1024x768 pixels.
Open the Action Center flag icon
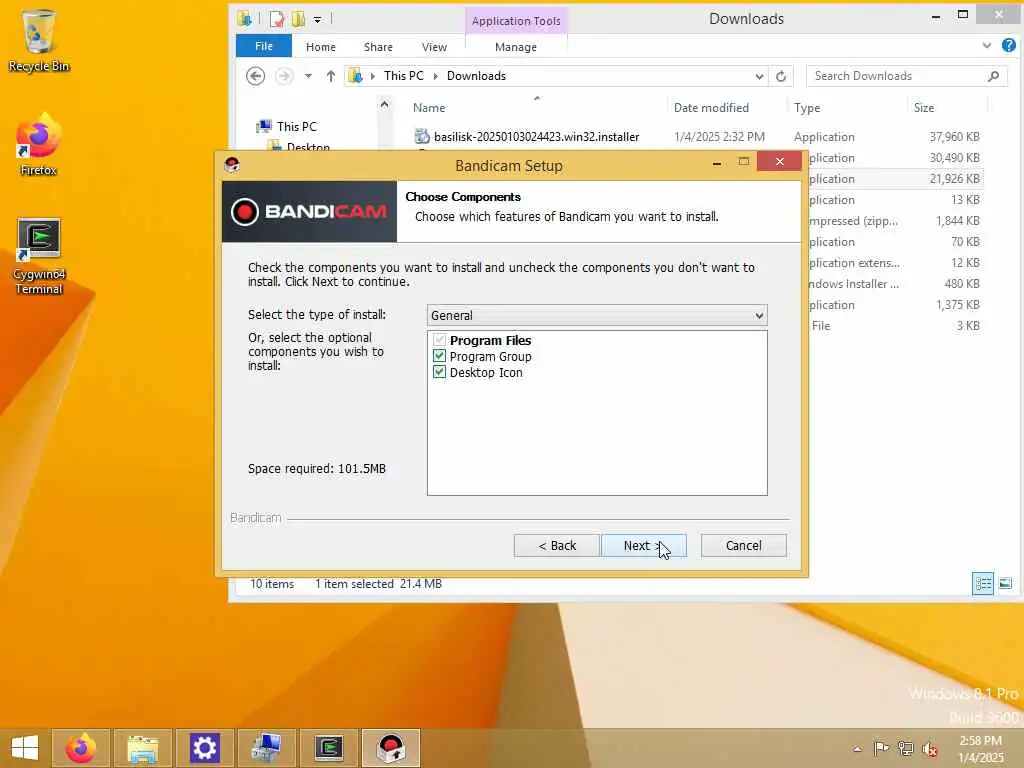coord(881,749)
